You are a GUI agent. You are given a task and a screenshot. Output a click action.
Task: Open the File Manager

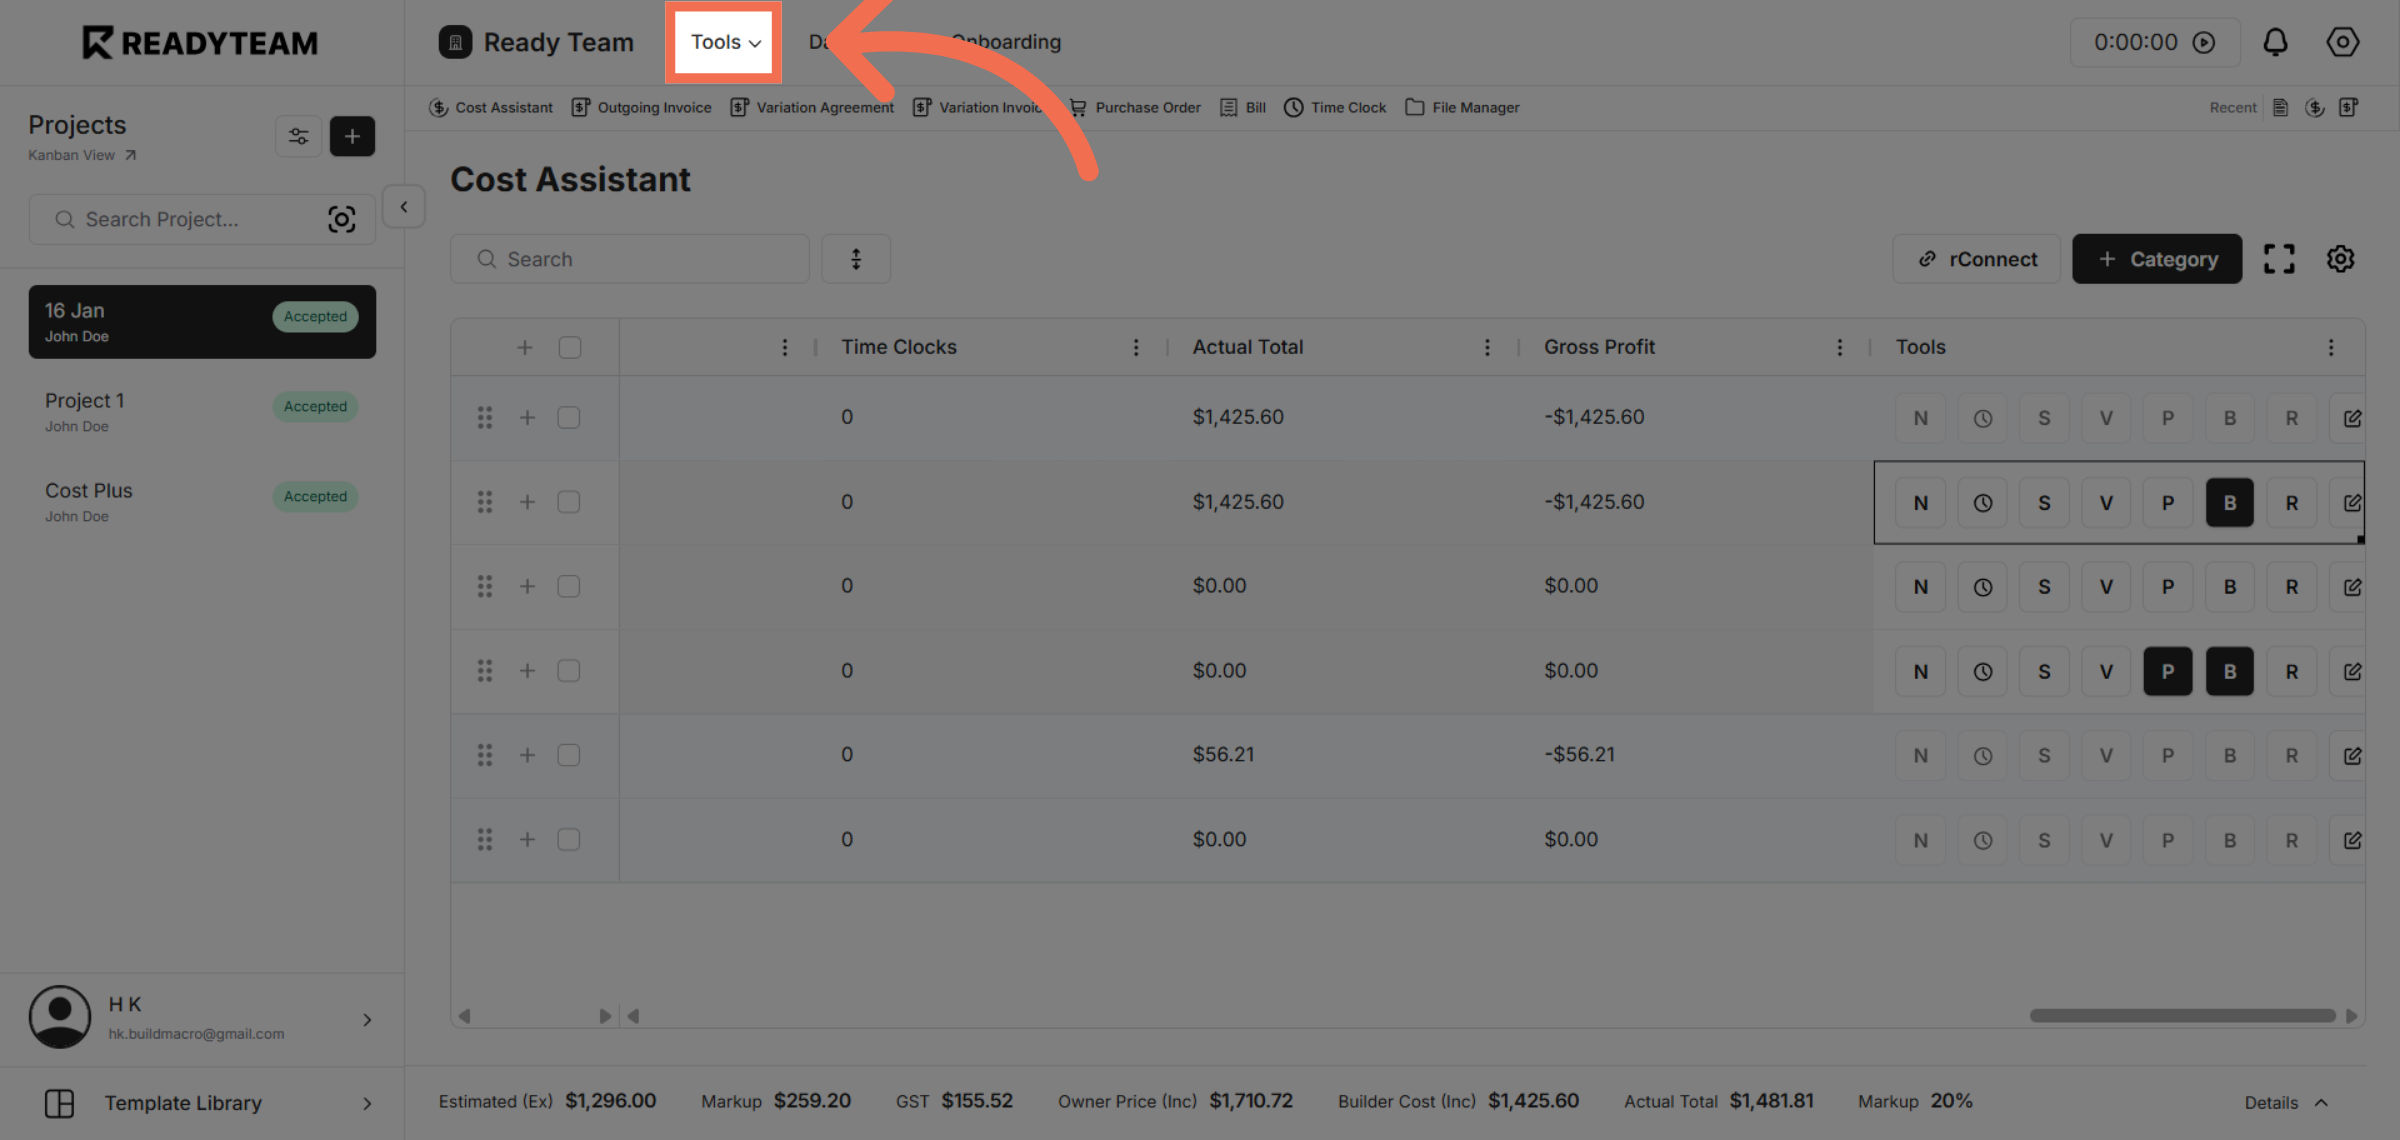click(x=1462, y=107)
